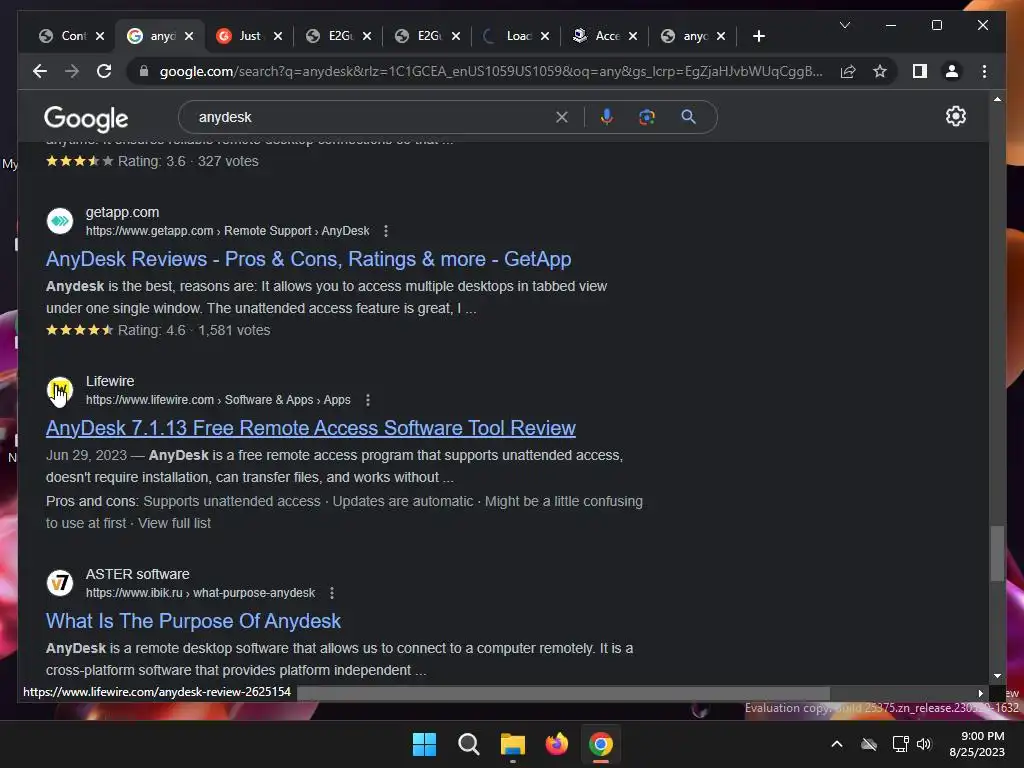Close the Acce tab
The height and width of the screenshot is (768, 1024).
coord(632,36)
